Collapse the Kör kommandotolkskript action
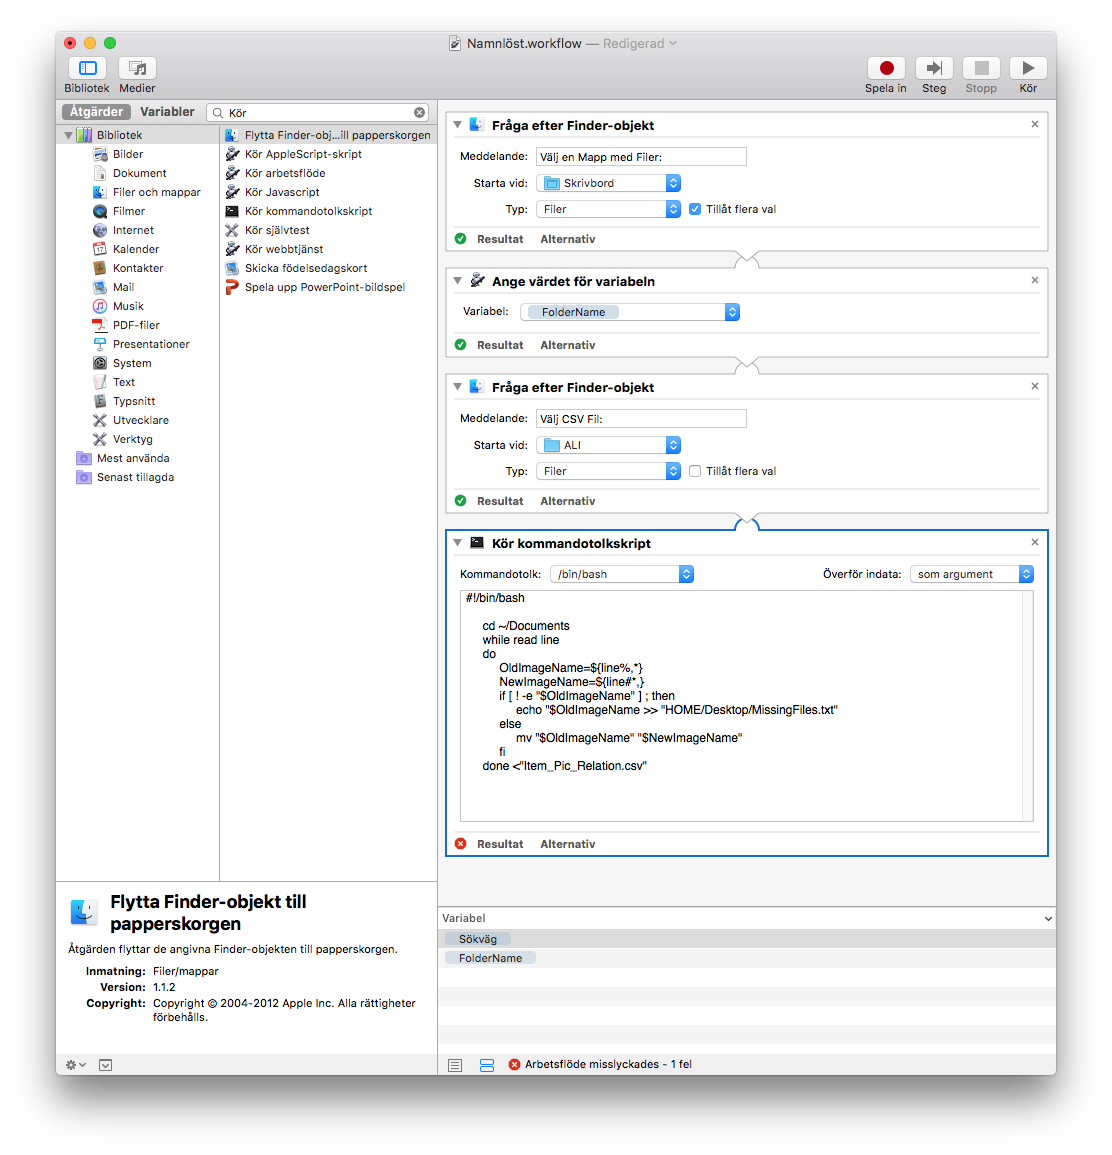 (457, 544)
